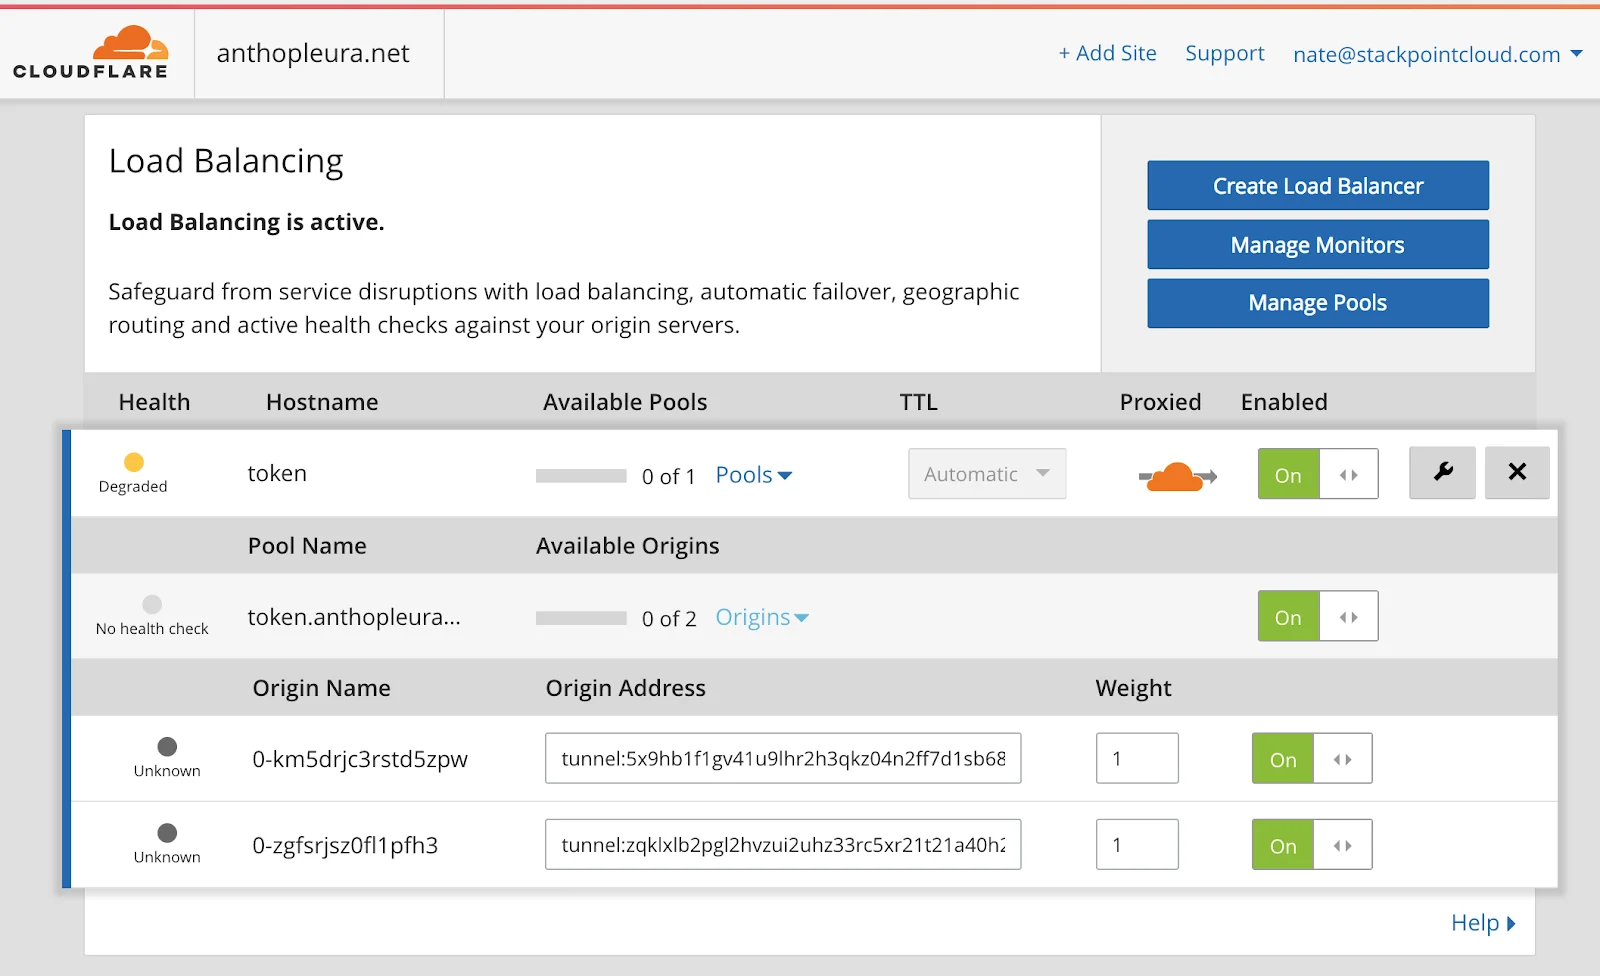
Task: Click Load Balancing is active text
Action: [246, 222]
